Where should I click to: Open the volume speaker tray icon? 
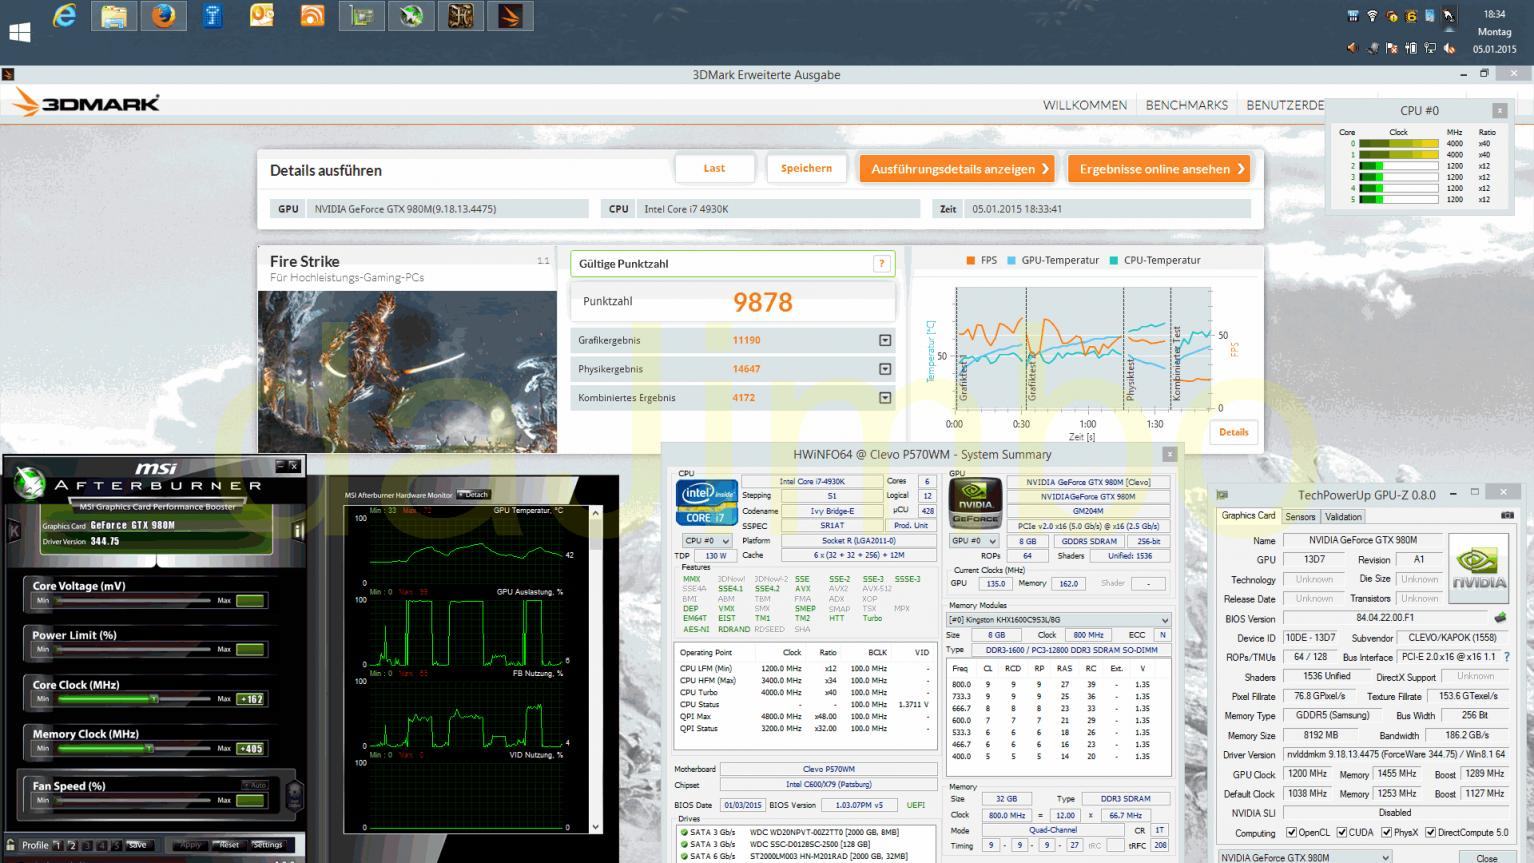click(x=1352, y=47)
